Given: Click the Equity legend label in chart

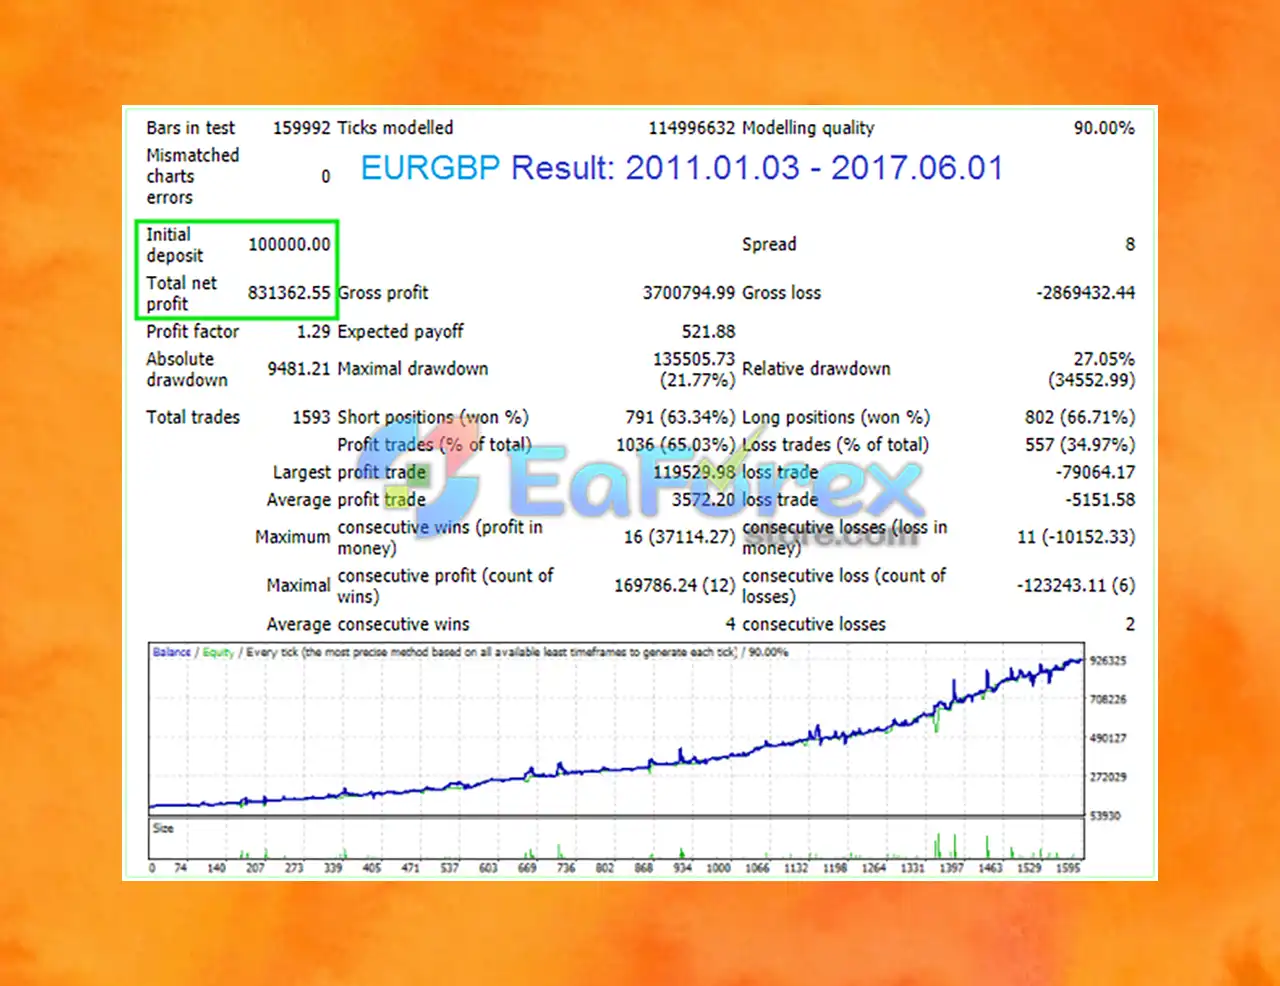Looking at the screenshot, I should [218, 652].
